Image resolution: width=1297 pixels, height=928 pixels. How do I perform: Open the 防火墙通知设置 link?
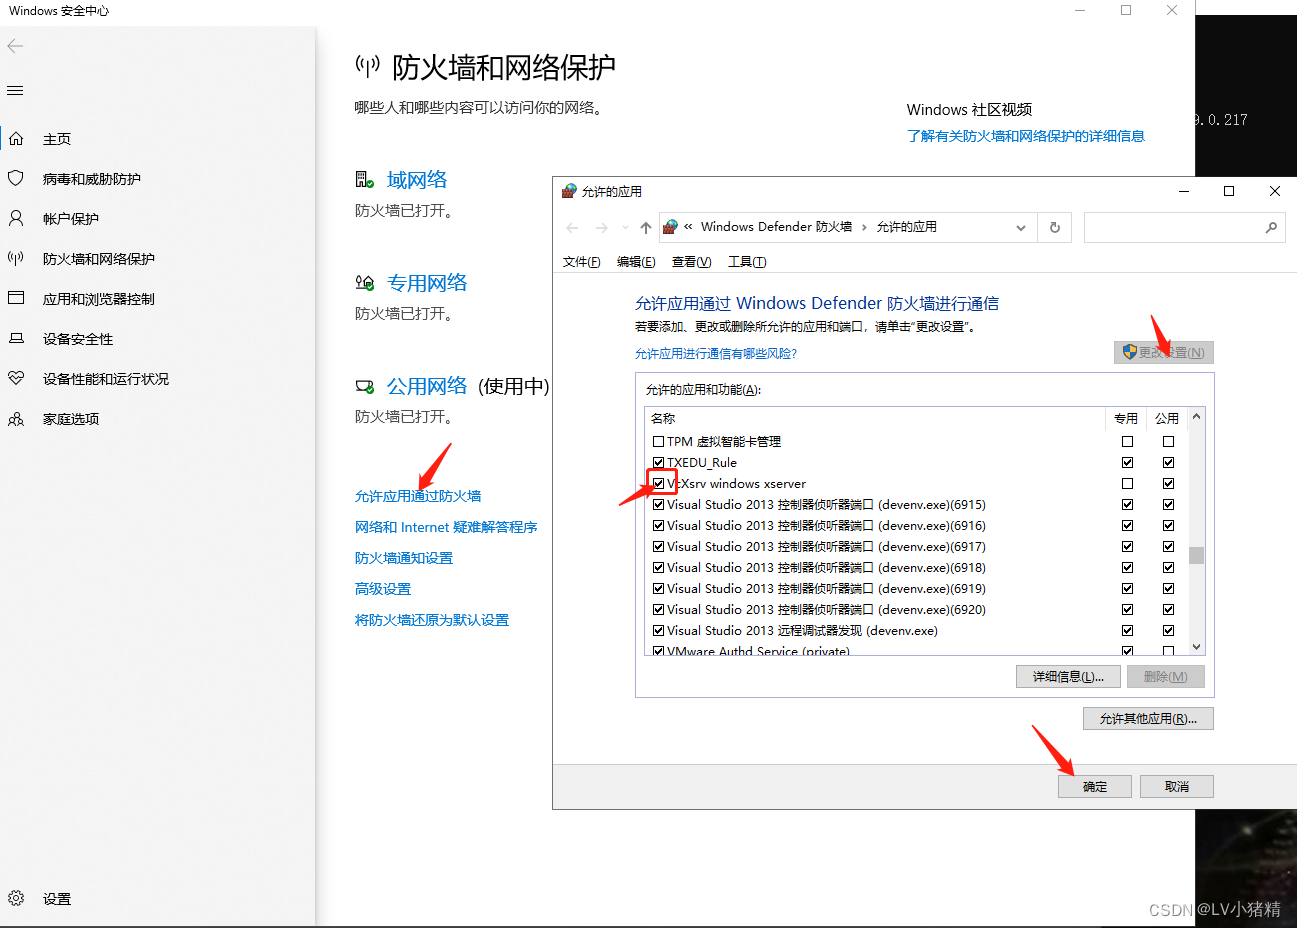tap(404, 558)
